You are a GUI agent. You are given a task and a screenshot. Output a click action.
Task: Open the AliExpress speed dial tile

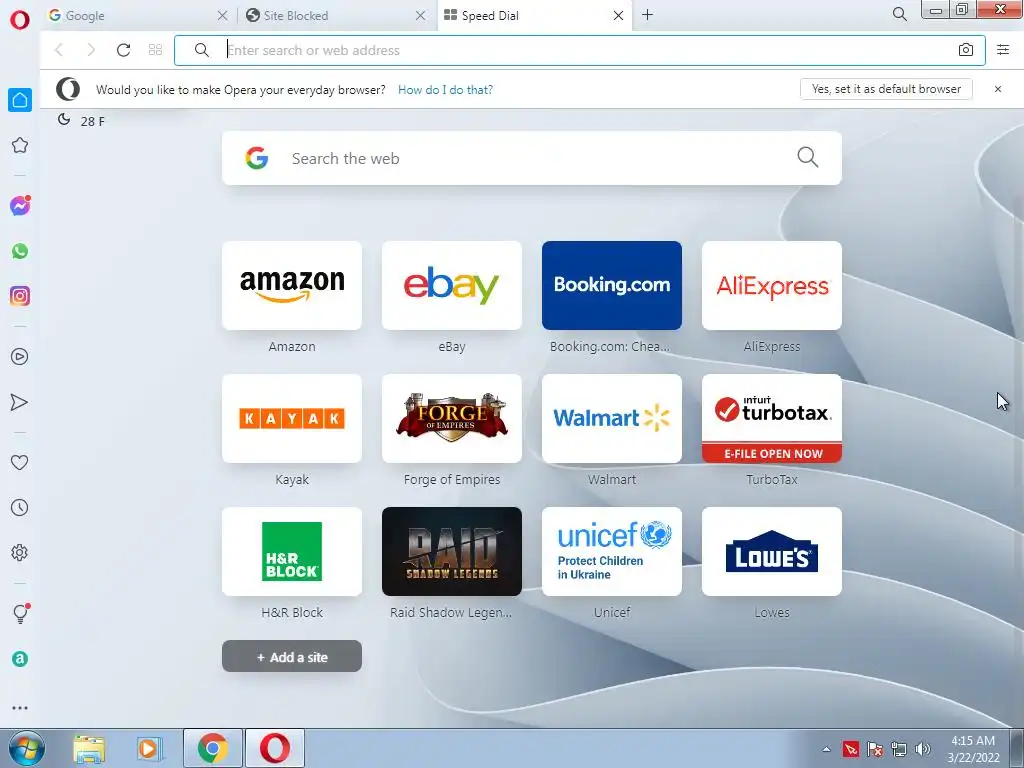772,285
